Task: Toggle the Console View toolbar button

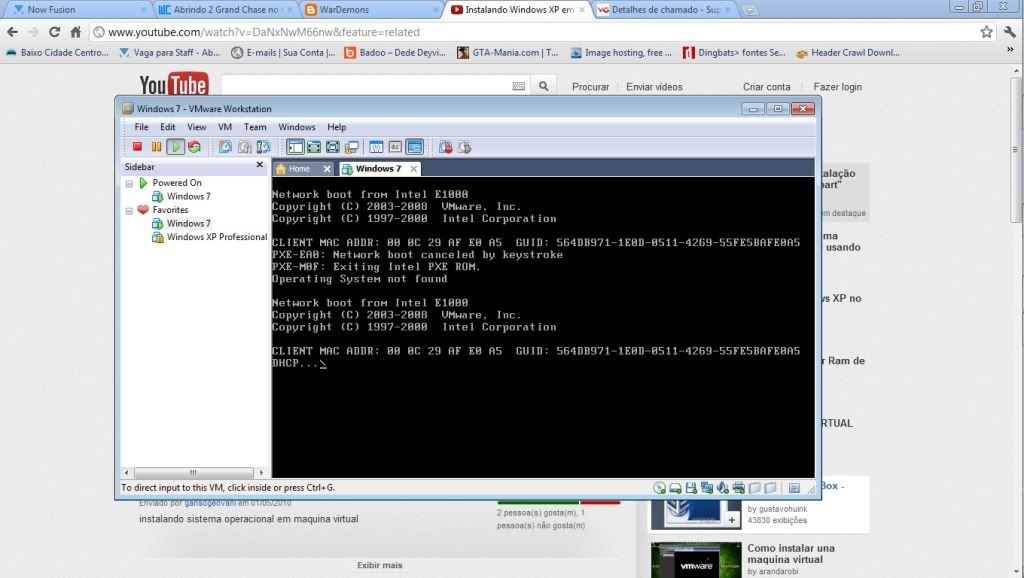Action: pyautogui.click(x=414, y=147)
